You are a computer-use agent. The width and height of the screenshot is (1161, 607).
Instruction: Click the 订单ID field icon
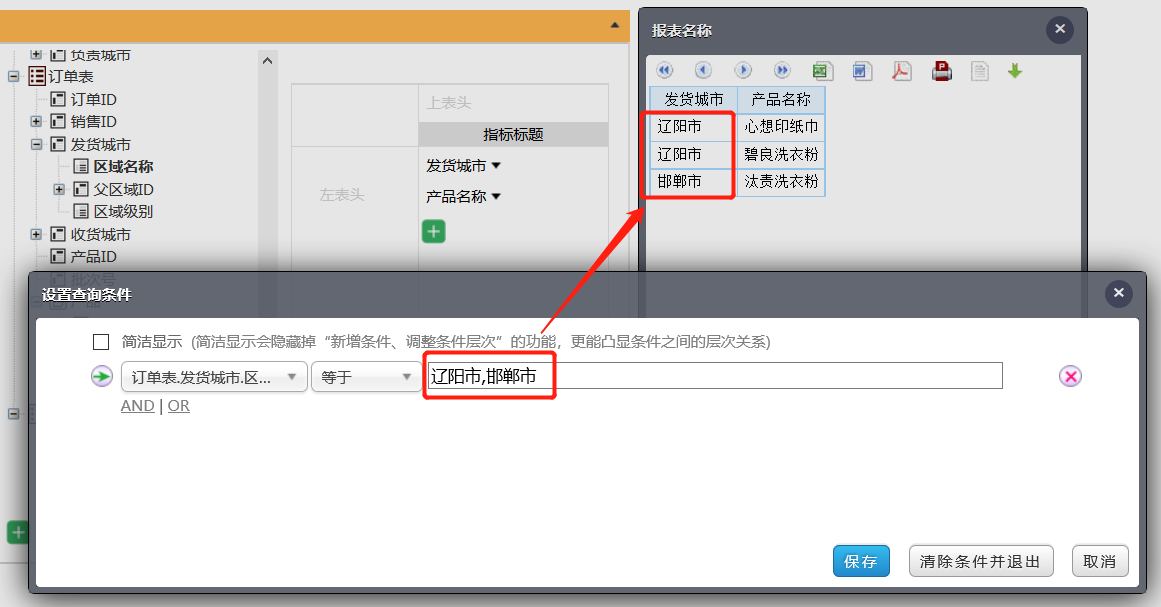point(58,99)
